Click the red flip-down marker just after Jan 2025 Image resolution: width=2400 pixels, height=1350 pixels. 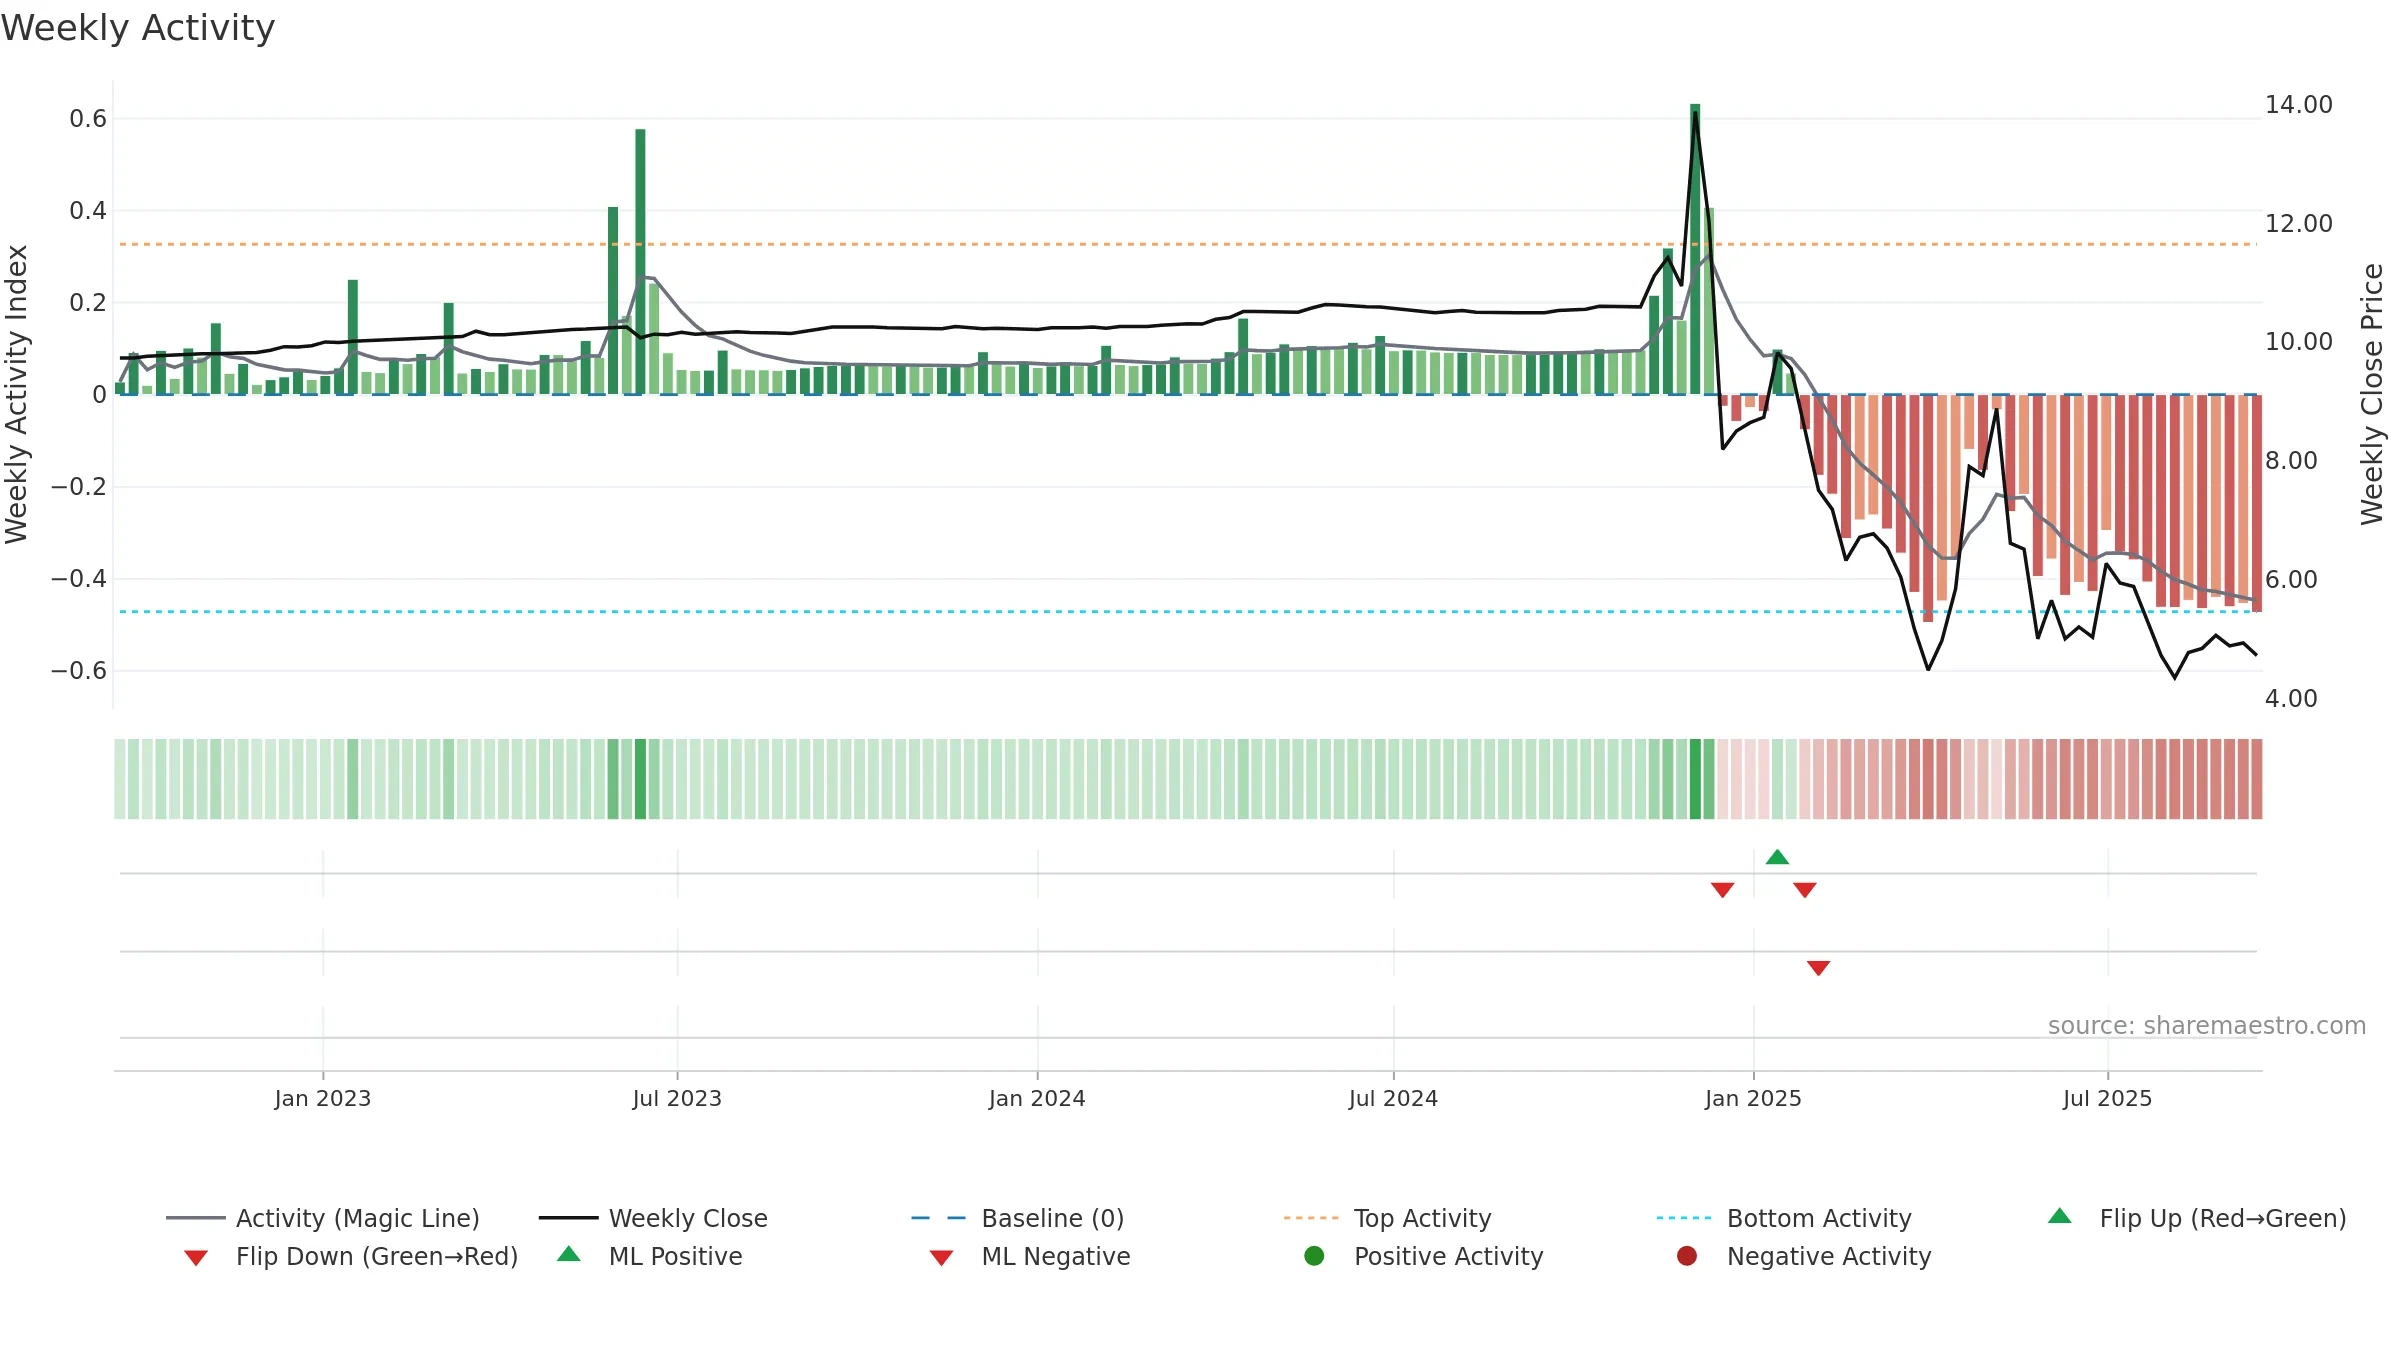(1804, 890)
